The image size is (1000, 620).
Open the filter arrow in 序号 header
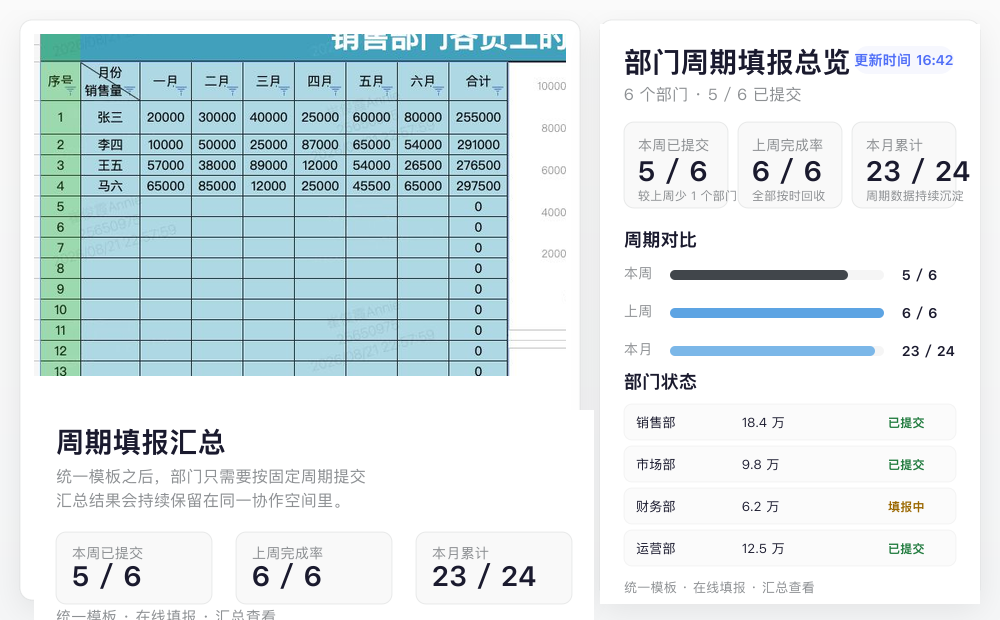tap(70, 91)
